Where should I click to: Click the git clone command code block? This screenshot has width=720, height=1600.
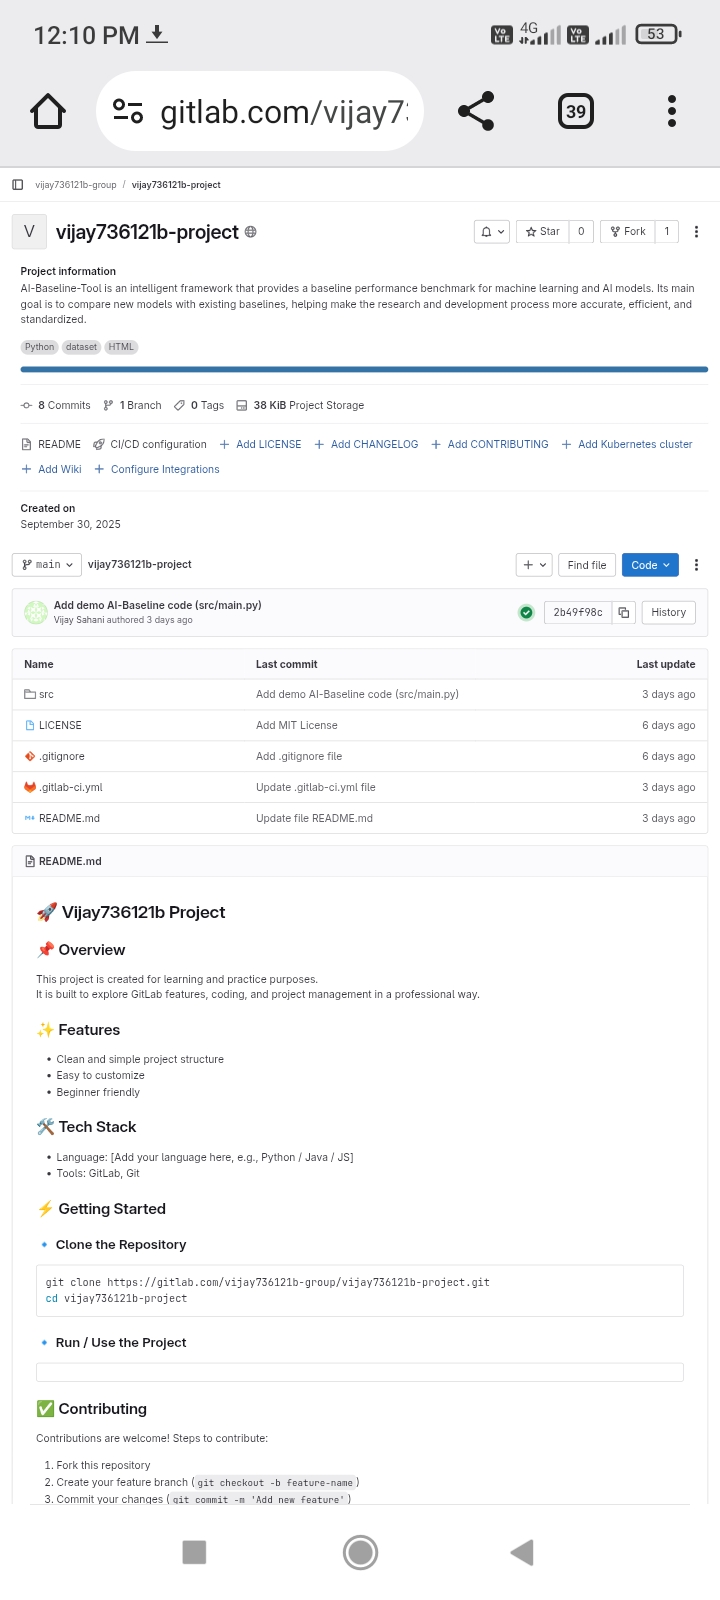pyautogui.click(x=360, y=1290)
